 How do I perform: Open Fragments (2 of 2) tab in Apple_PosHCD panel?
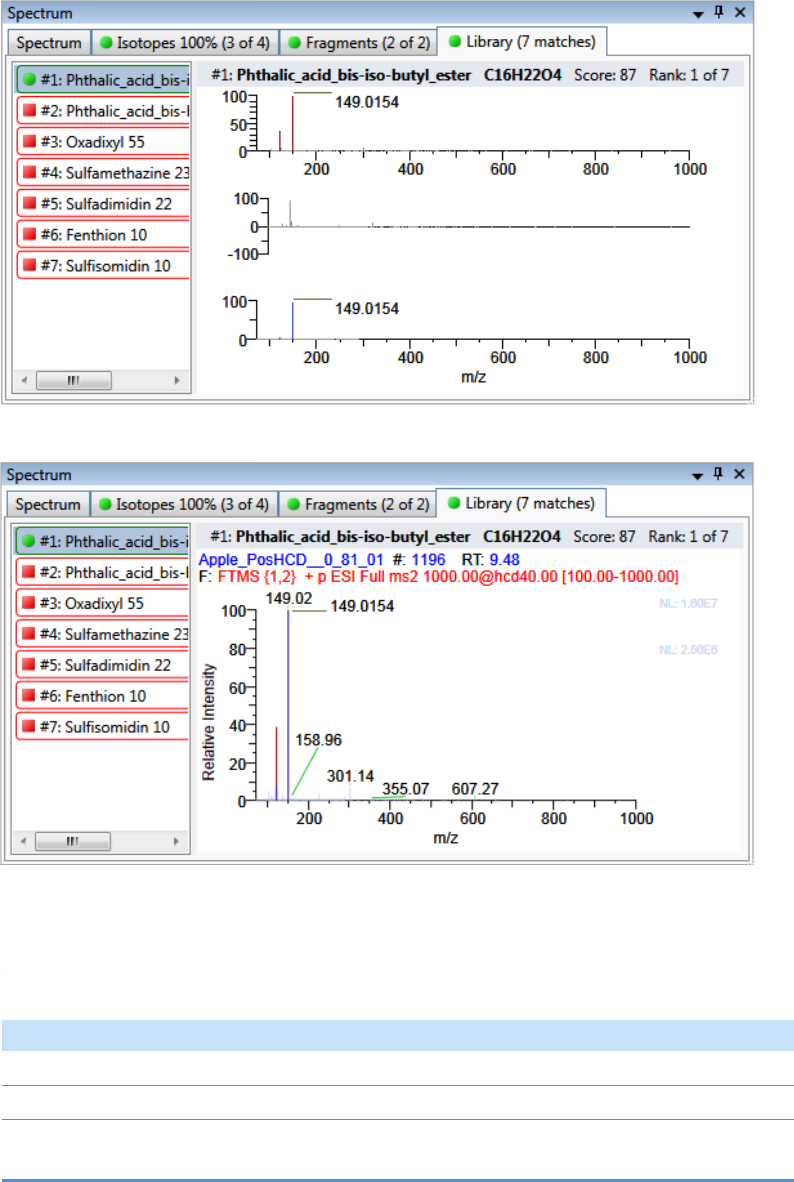pyautogui.click(x=357, y=504)
